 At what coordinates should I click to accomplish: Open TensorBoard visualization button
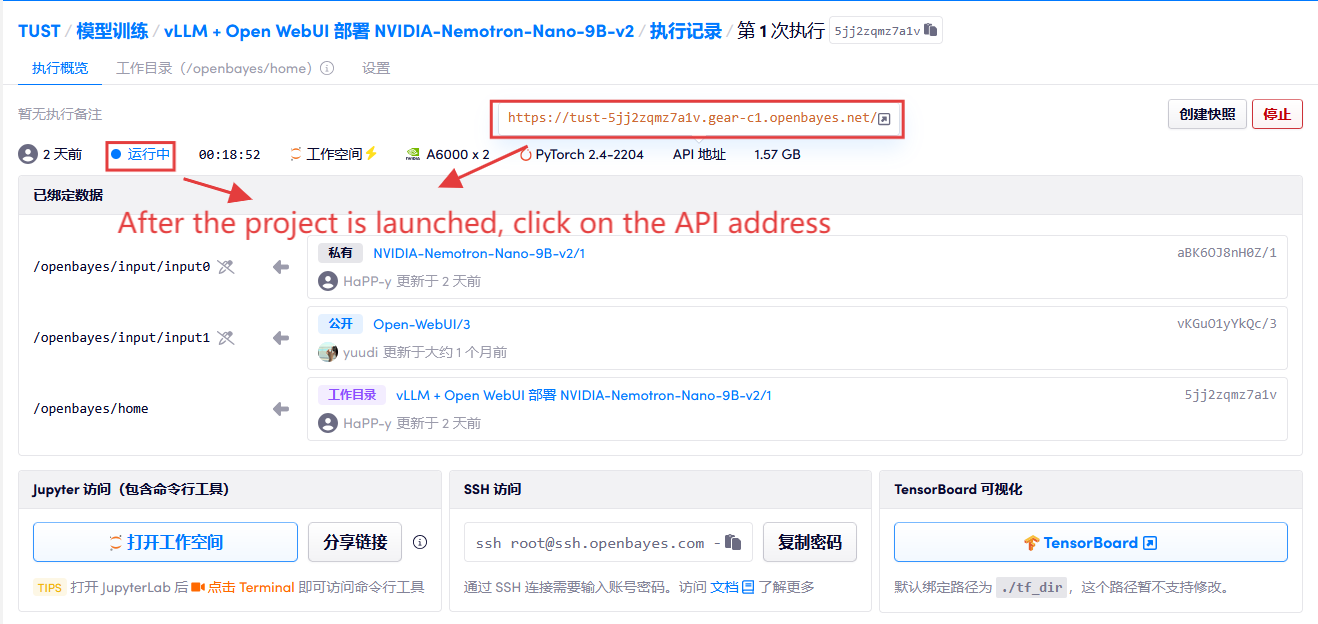(1090, 542)
